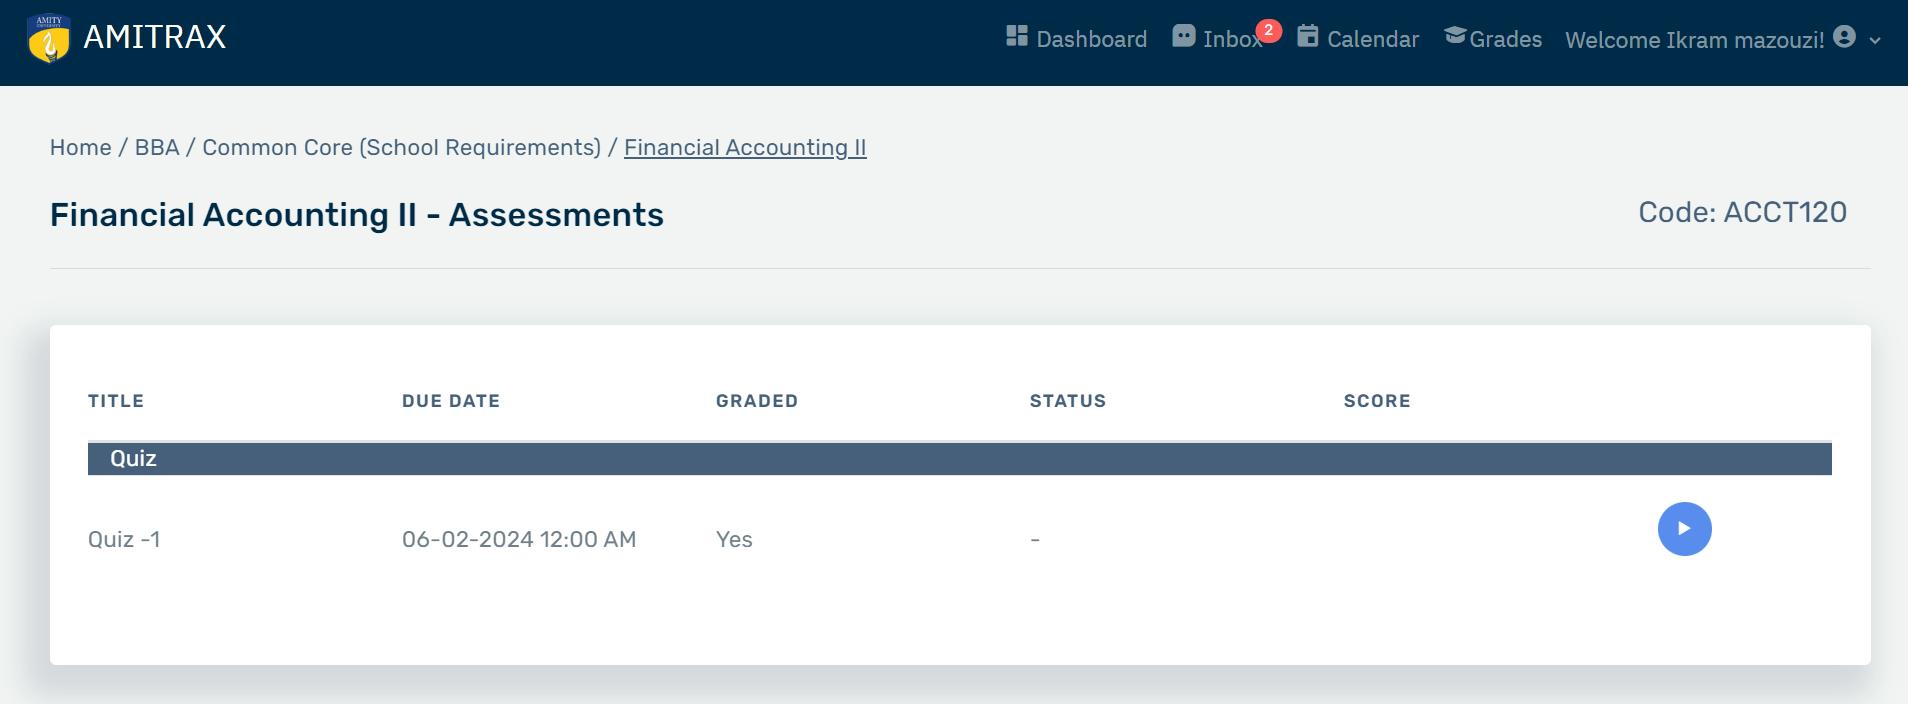Click the red Inbox notification badge
The height and width of the screenshot is (704, 1908).
(1268, 30)
